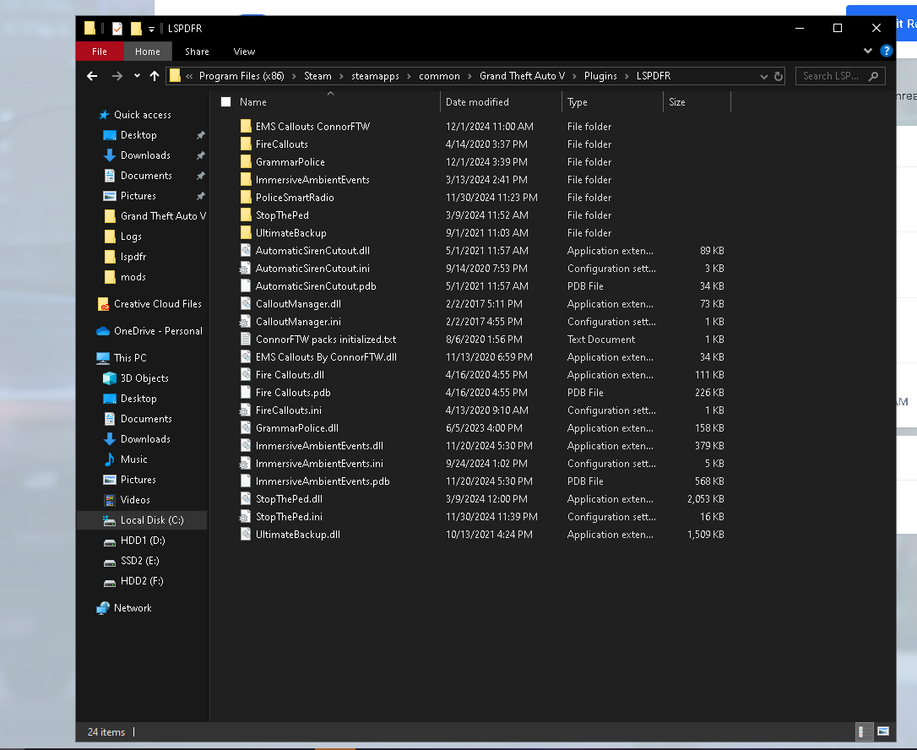917x750 pixels.
Task: Open 3D Objects under This PC
Action: (x=144, y=379)
